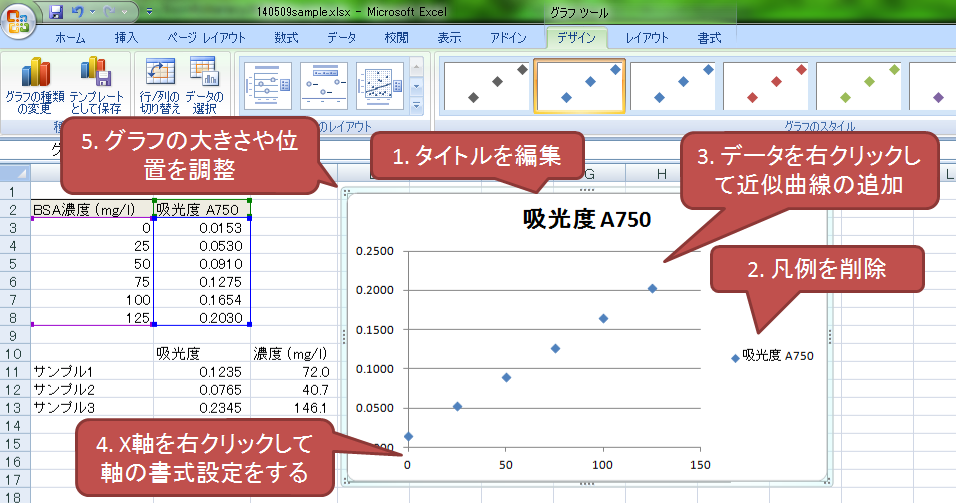
Task: Switch rows and columns with 行/列の切り替え
Action: pyautogui.click(x=160, y=85)
